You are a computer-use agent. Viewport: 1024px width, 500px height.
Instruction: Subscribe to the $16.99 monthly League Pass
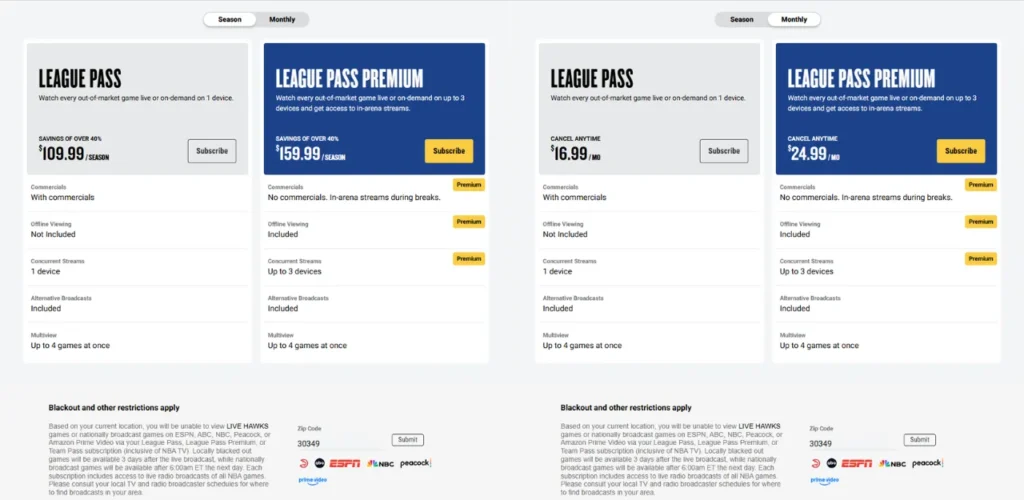click(724, 151)
